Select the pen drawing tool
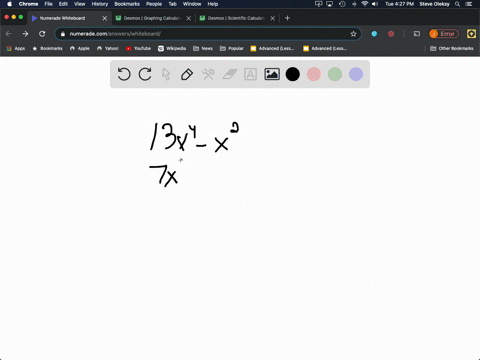The width and height of the screenshot is (480, 360). 187,74
